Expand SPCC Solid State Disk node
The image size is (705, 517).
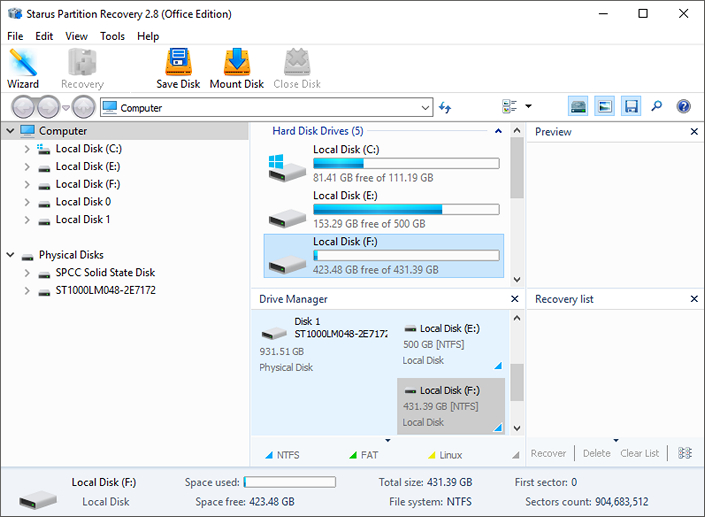point(27,273)
